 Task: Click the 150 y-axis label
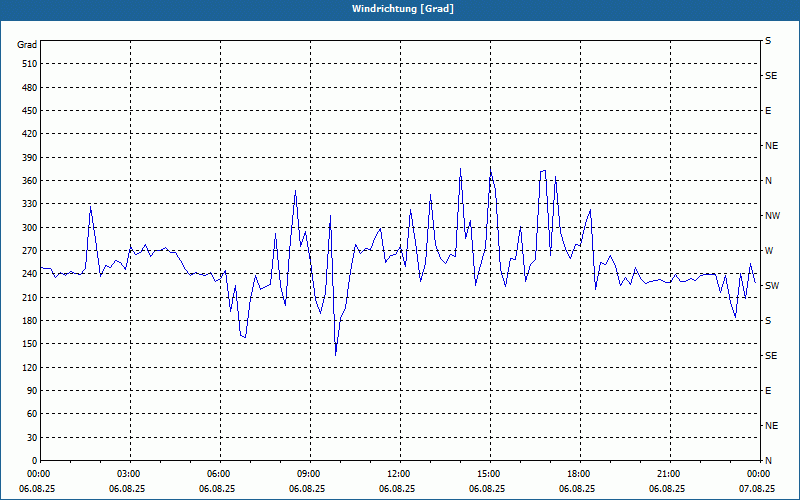(x=30, y=344)
